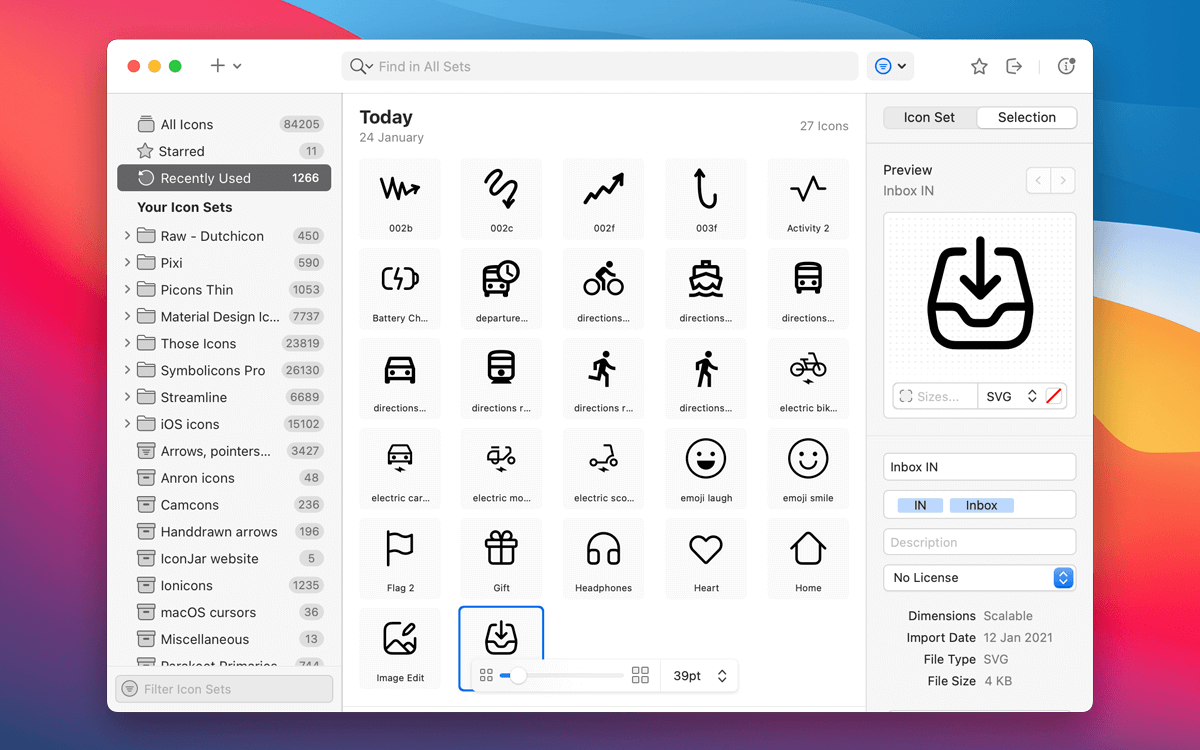Select the Gift icon
Viewport: 1200px width, 750px height.
502,558
